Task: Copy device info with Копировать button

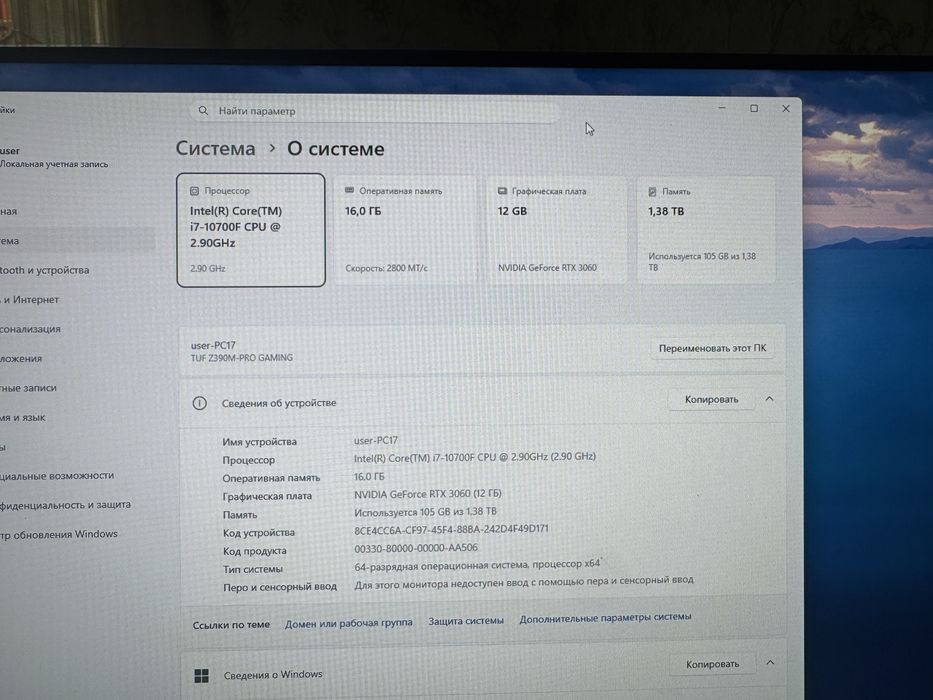Action: (x=712, y=399)
